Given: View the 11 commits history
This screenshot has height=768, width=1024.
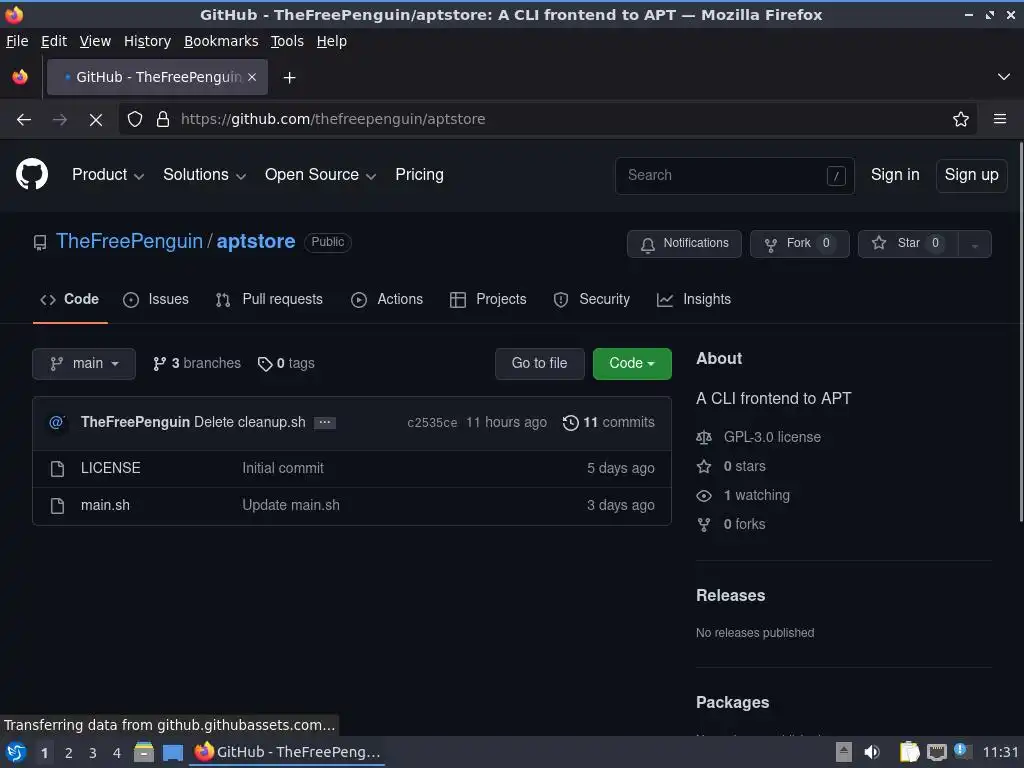Looking at the screenshot, I should click(x=609, y=423).
